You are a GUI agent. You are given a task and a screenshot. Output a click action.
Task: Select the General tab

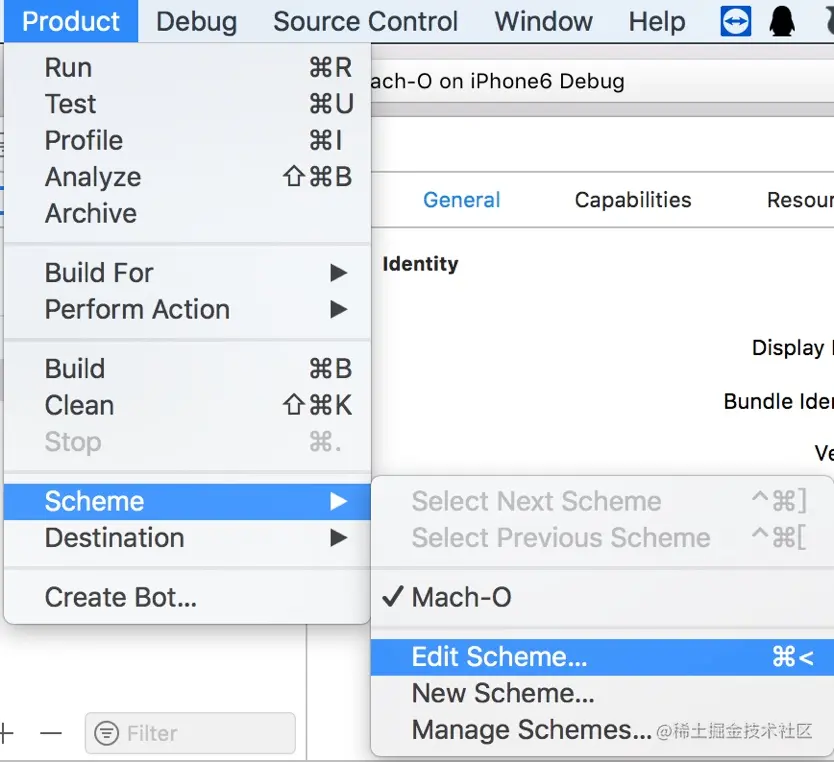(461, 200)
